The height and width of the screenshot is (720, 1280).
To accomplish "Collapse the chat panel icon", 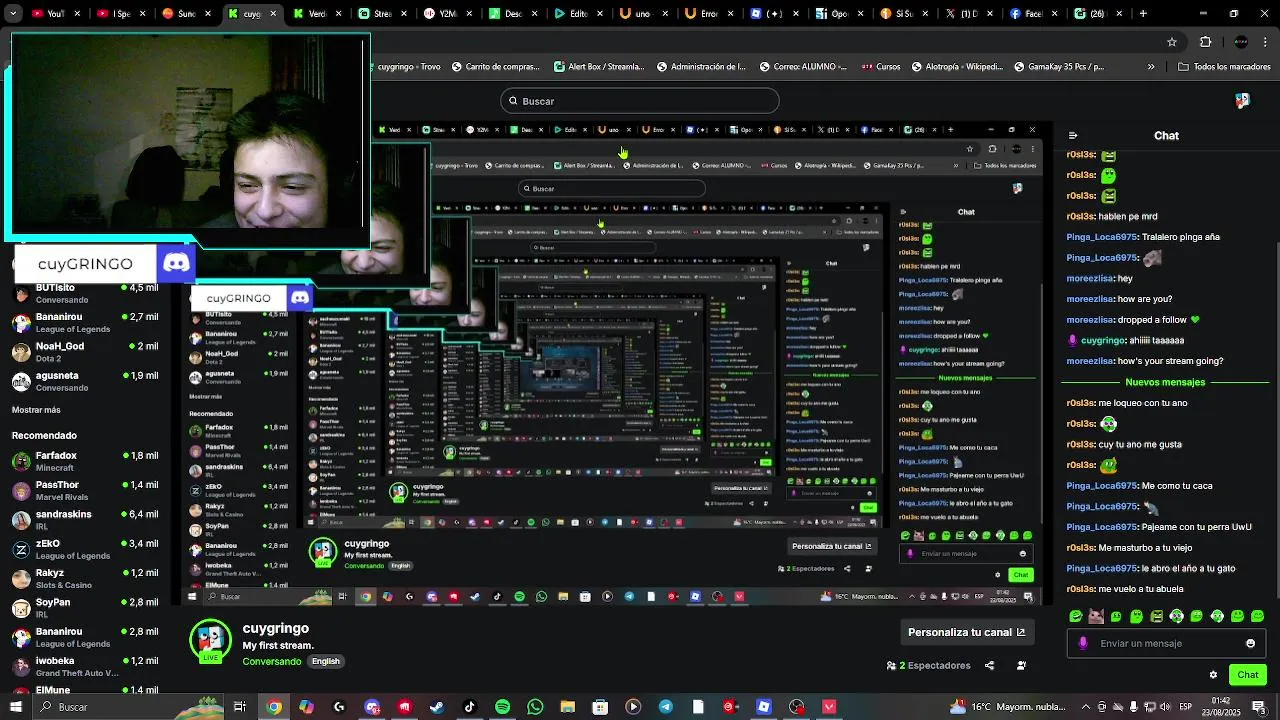I will (1072, 135).
